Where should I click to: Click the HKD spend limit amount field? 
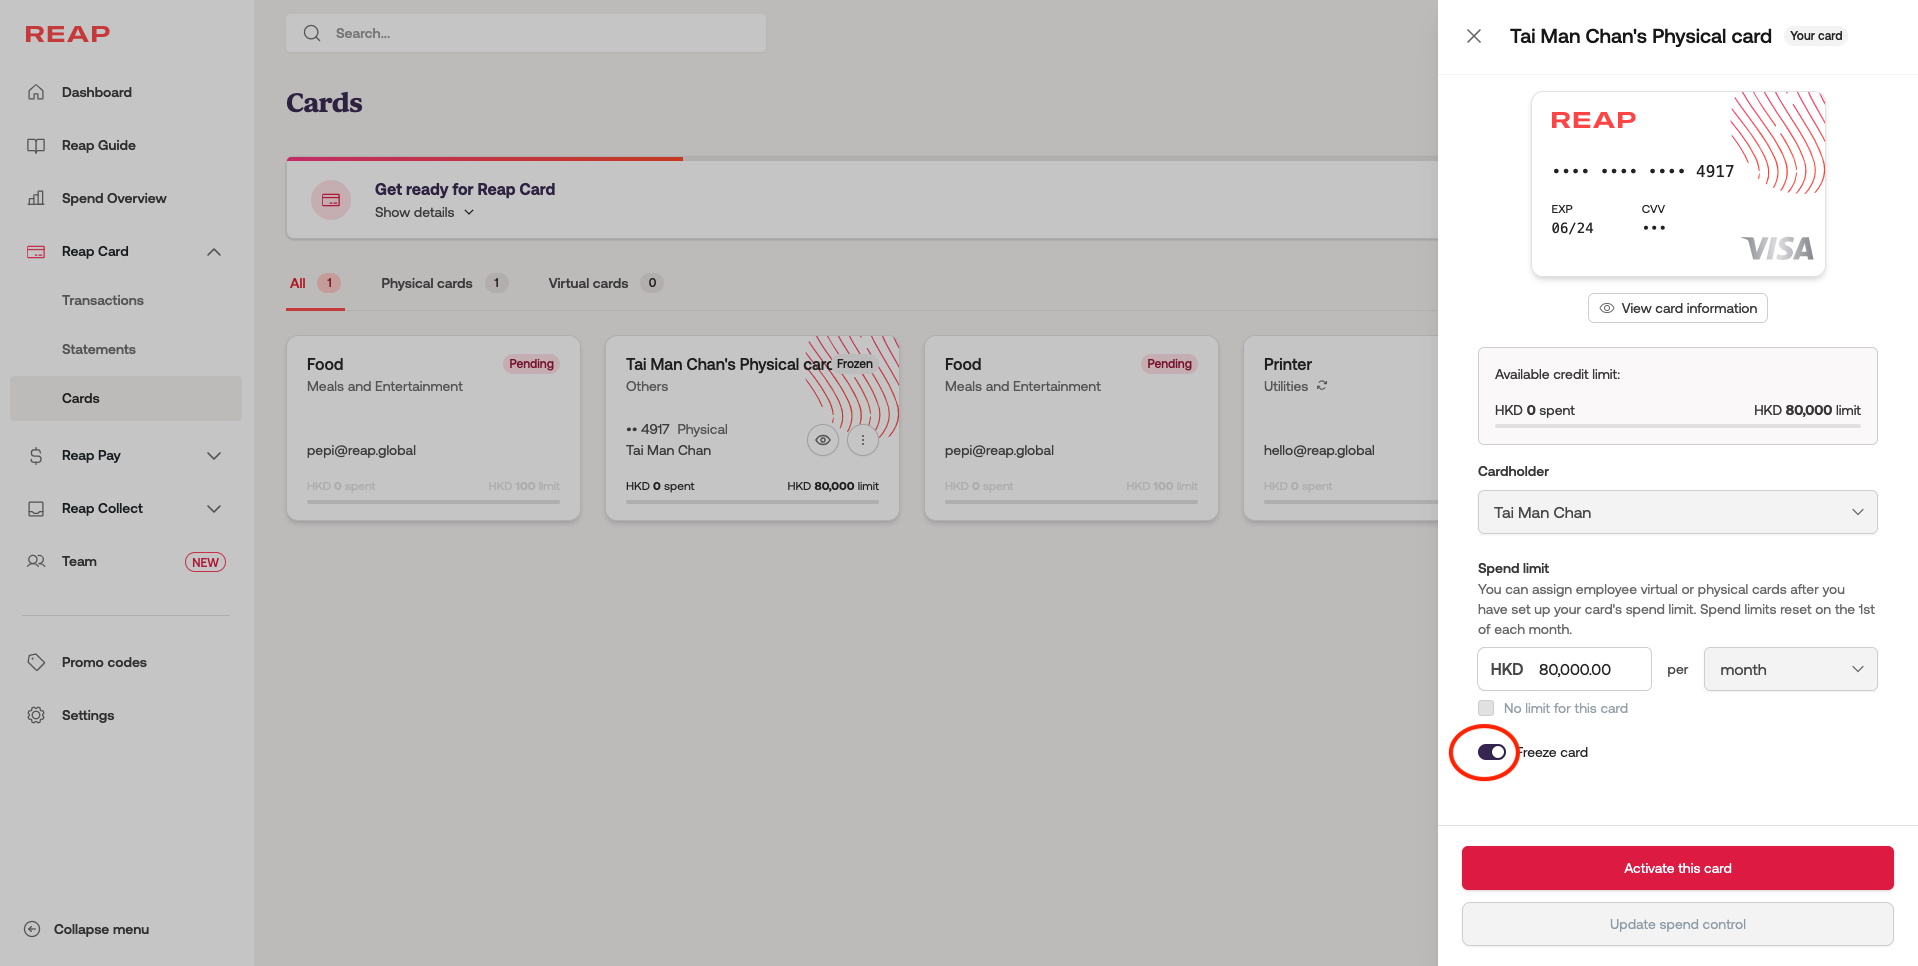[x=1564, y=669]
